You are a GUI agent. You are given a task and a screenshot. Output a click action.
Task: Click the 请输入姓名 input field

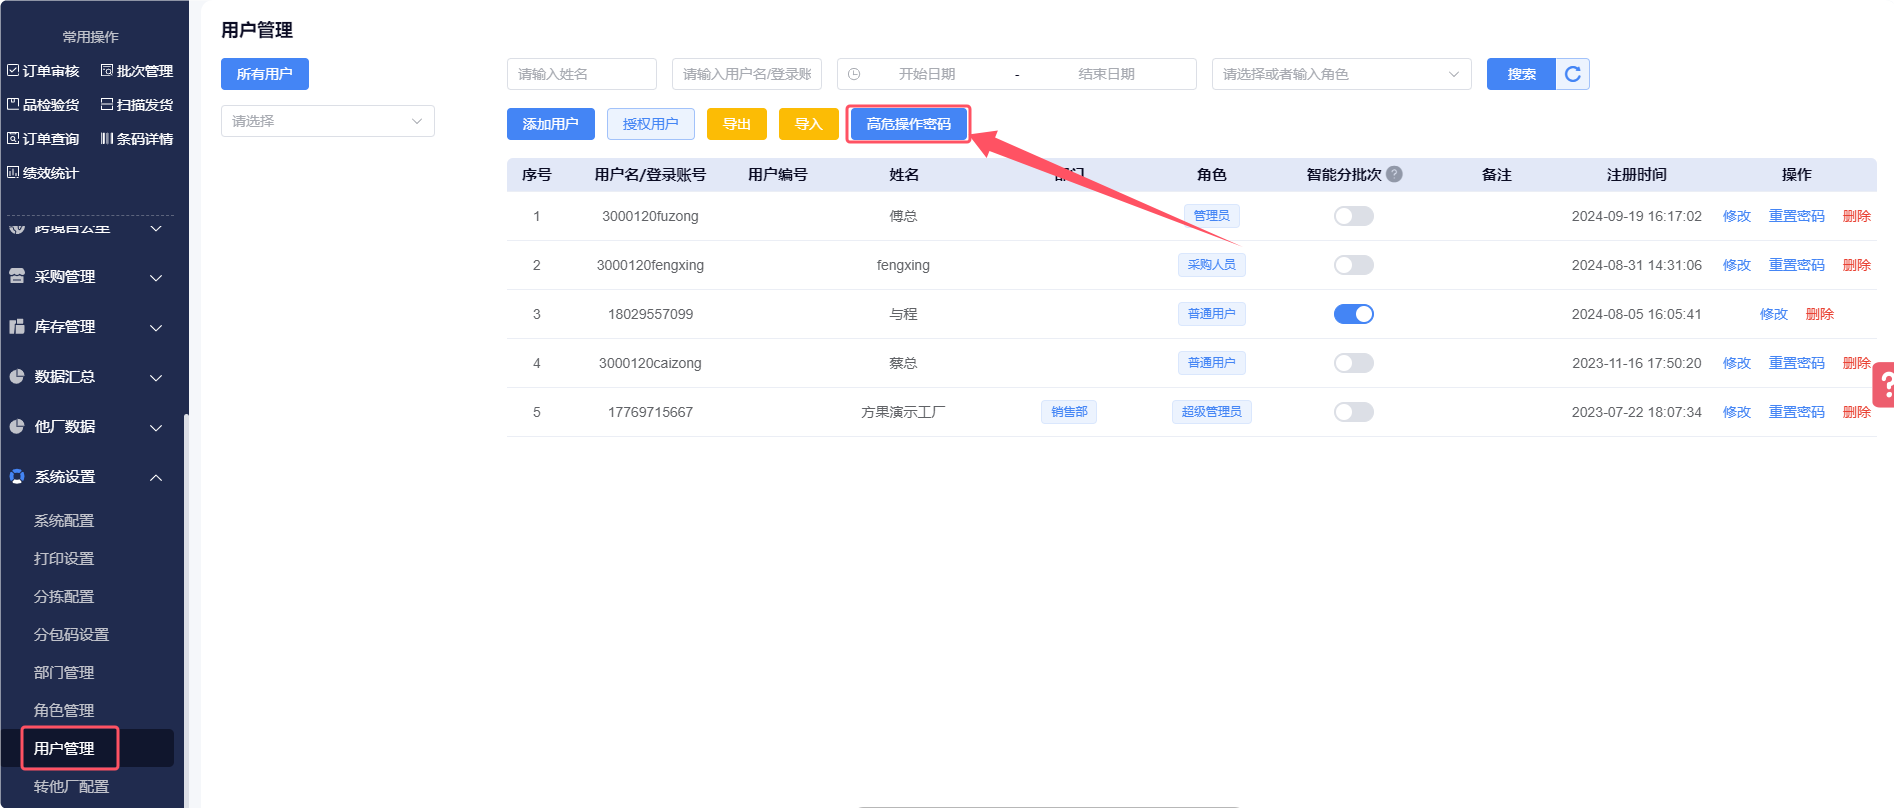[x=581, y=74]
